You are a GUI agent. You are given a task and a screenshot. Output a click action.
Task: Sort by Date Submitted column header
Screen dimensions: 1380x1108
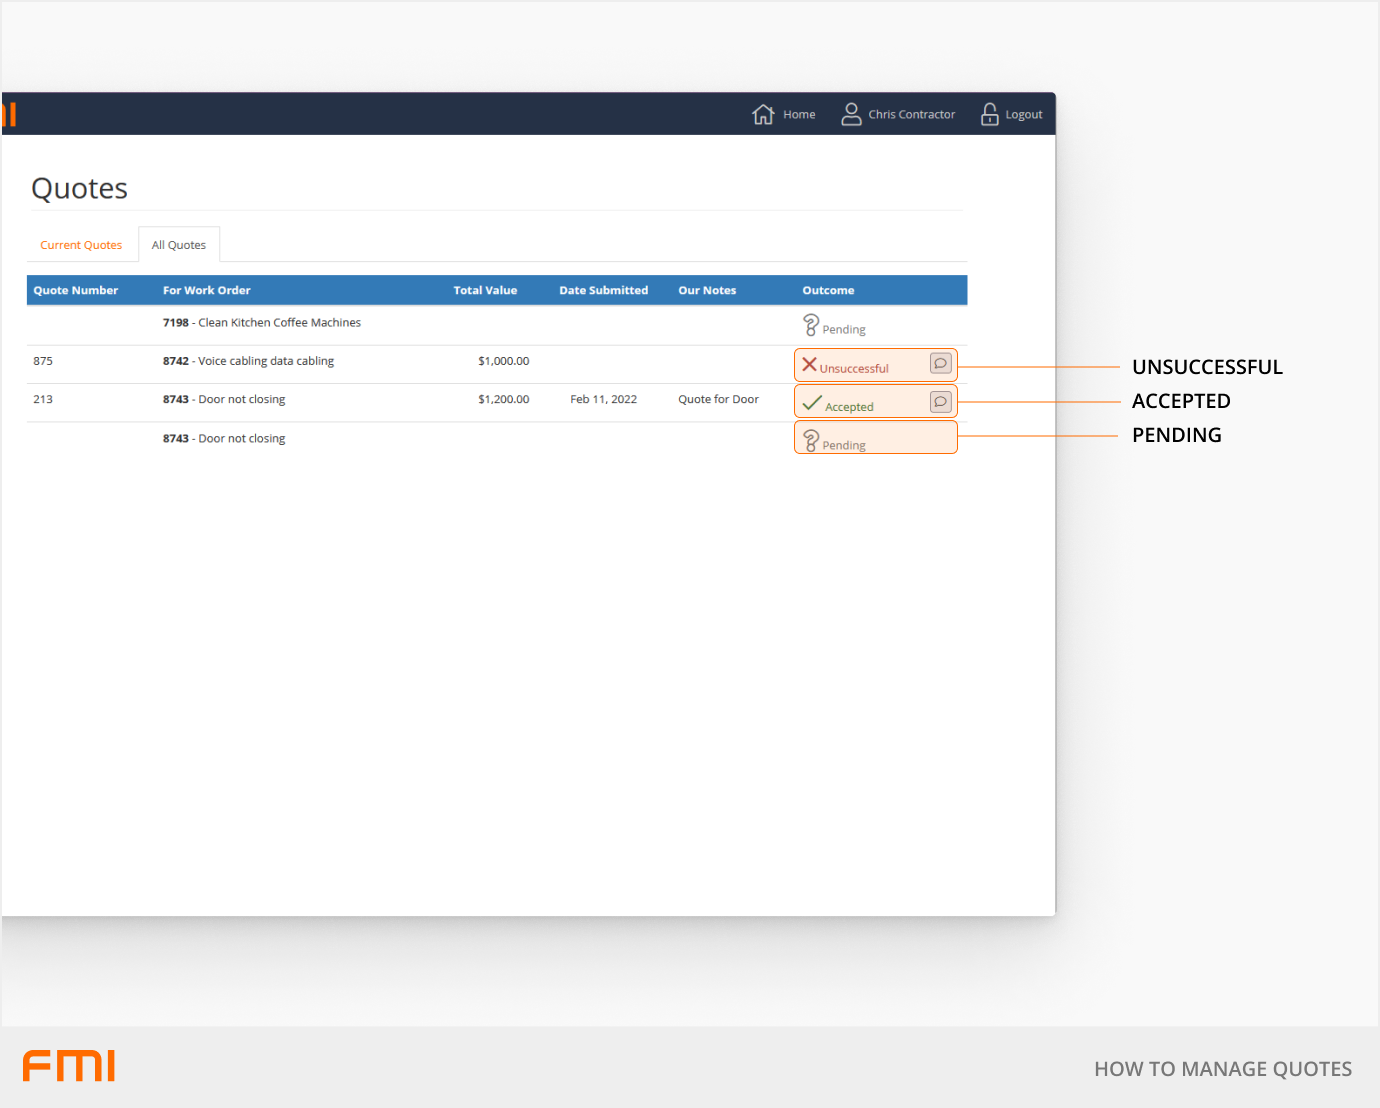click(x=603, y=291)
